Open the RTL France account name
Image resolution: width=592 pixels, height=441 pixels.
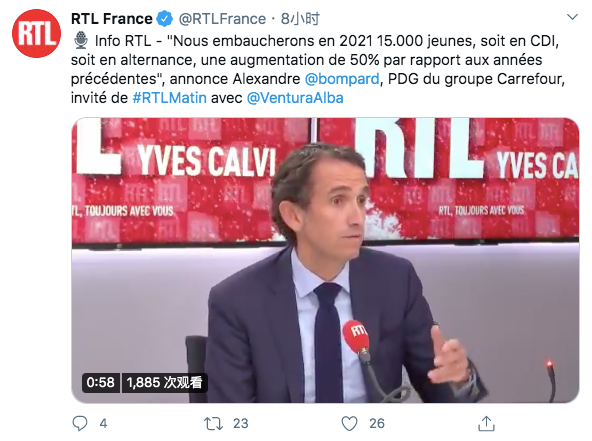[111, 19]
